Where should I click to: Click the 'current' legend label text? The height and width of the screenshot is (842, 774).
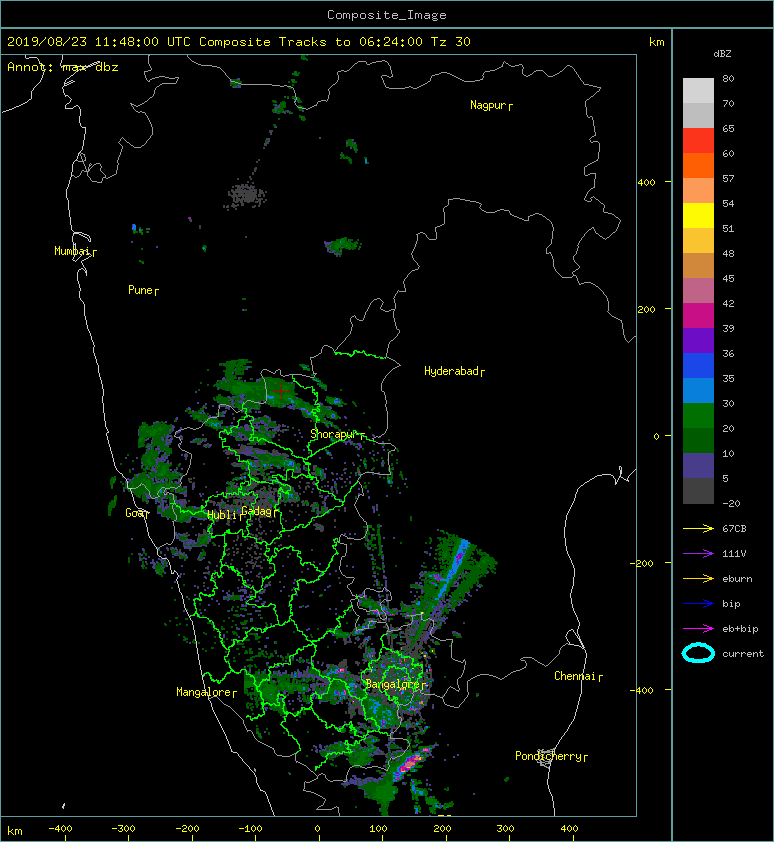tap(743, 654)
